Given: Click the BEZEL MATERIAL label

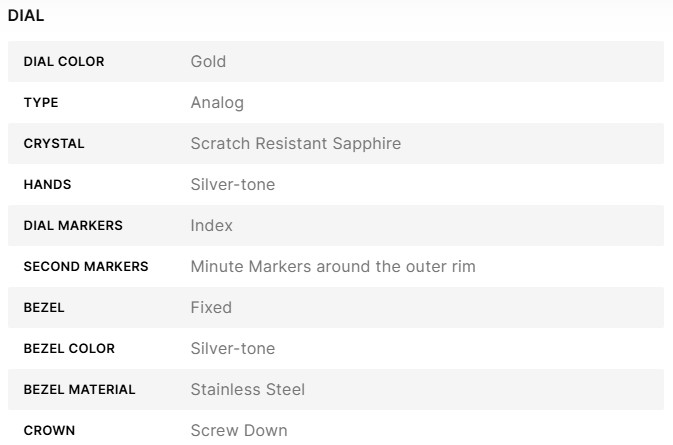Looking at the screenshot, I should click(79, 390).
